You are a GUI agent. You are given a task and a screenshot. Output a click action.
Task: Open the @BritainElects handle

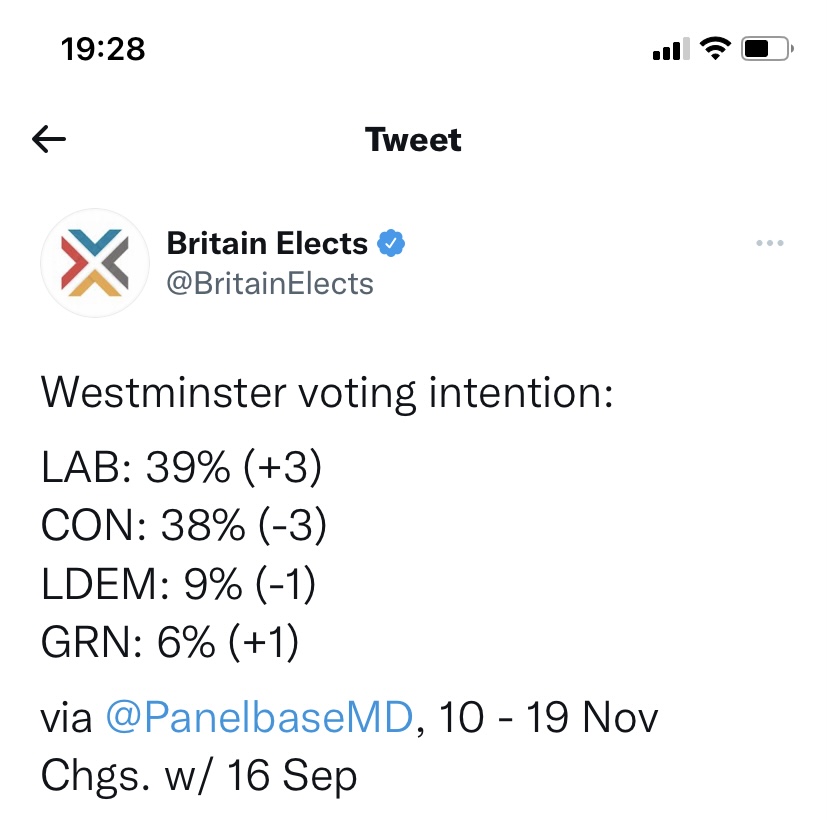[x=270, y=284]
